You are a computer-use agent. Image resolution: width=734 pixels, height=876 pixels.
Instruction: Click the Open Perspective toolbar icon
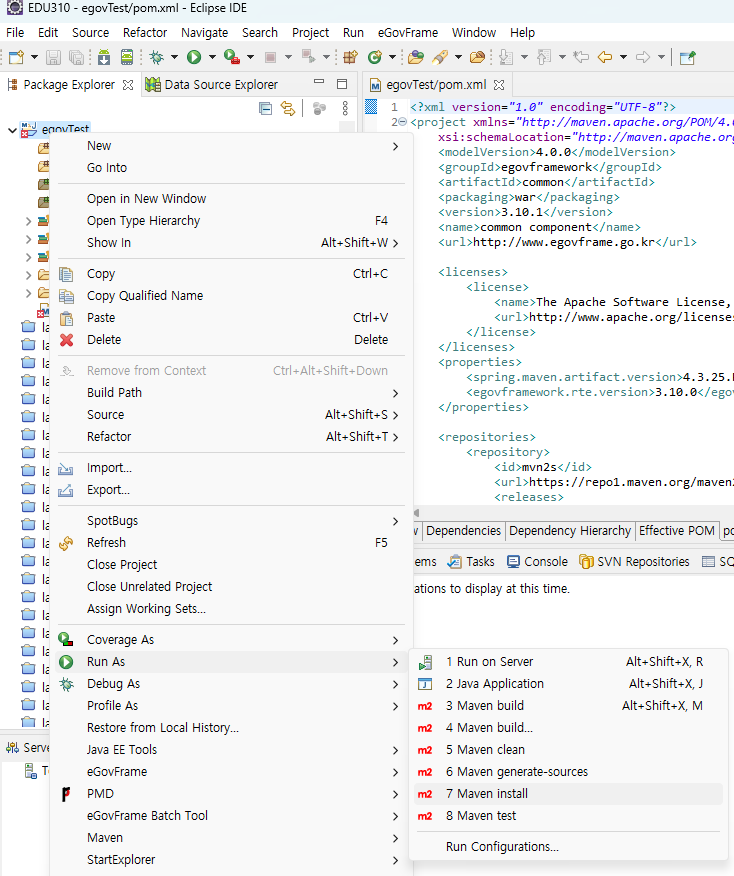point(688,57)
